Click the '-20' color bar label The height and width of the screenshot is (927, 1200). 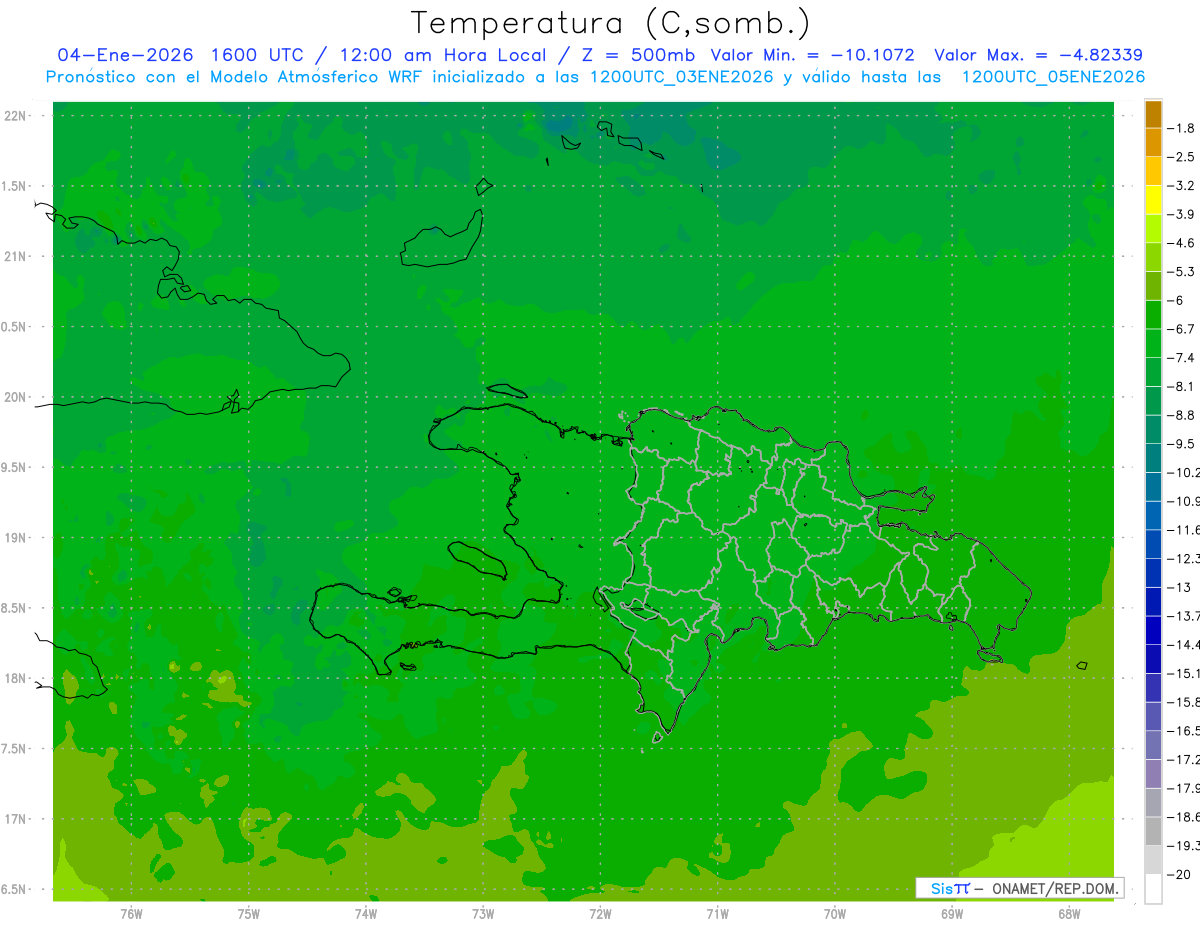[x=1180, y=874]
